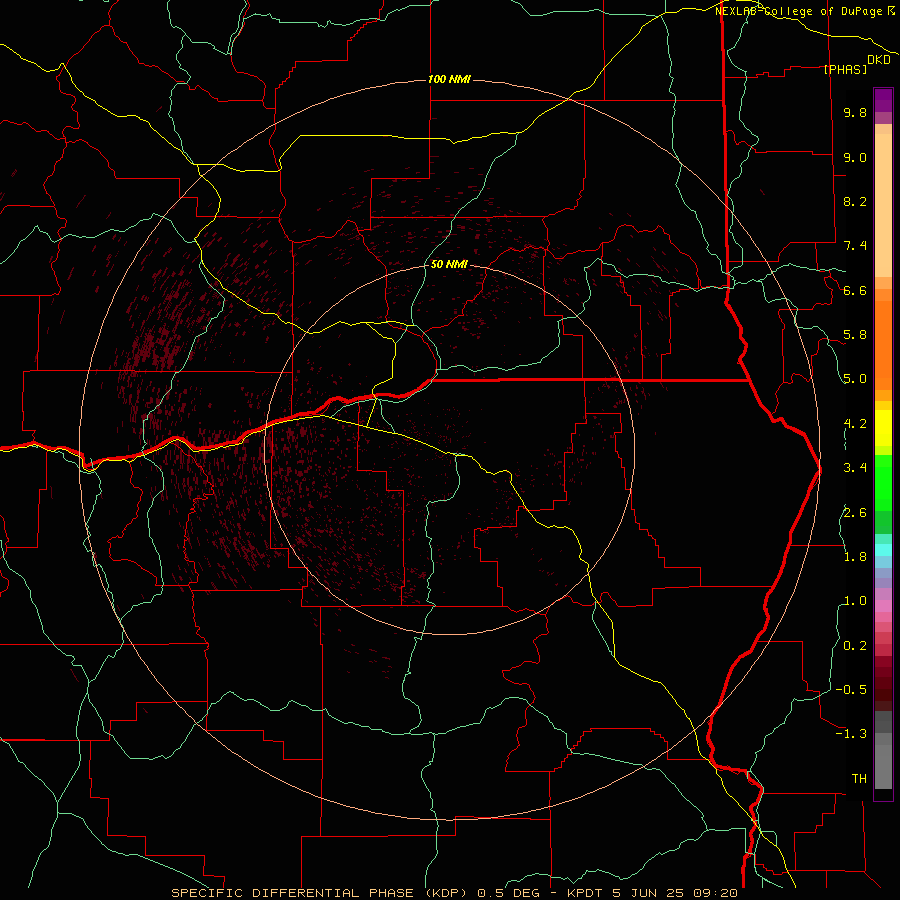Image resolution: width=900 pixels, height=900 pixels.
Task: Click the "9.8" scale value
Action: pyautogui.click(x=855, y=112)
